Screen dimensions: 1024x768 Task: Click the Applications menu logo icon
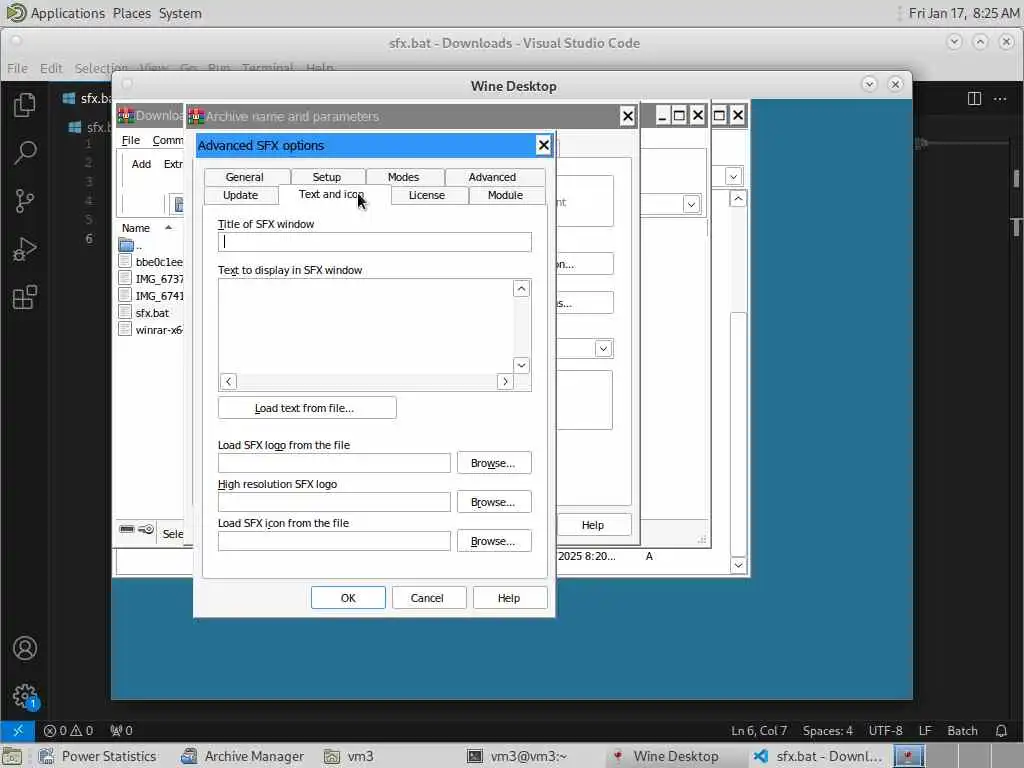[x=16, y=12]
